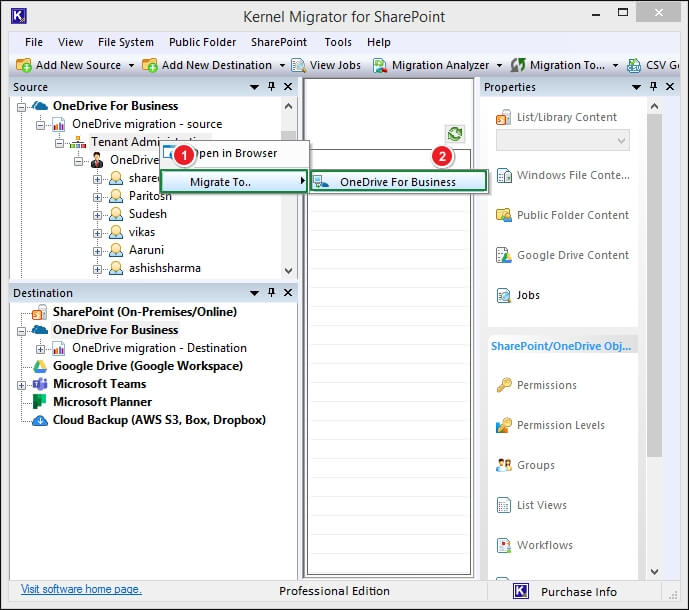Screen dimensions: 689x610
Task: Select SharePoint/OneDrive Obj... section header
Action: click(561, 346)
